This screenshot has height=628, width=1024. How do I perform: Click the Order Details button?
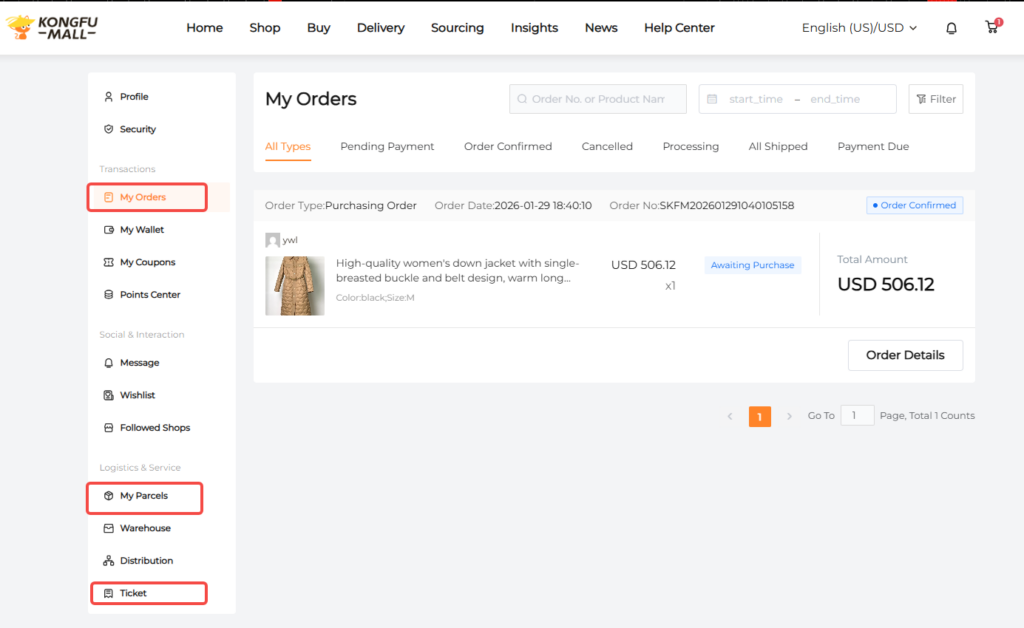coord(905,355)
